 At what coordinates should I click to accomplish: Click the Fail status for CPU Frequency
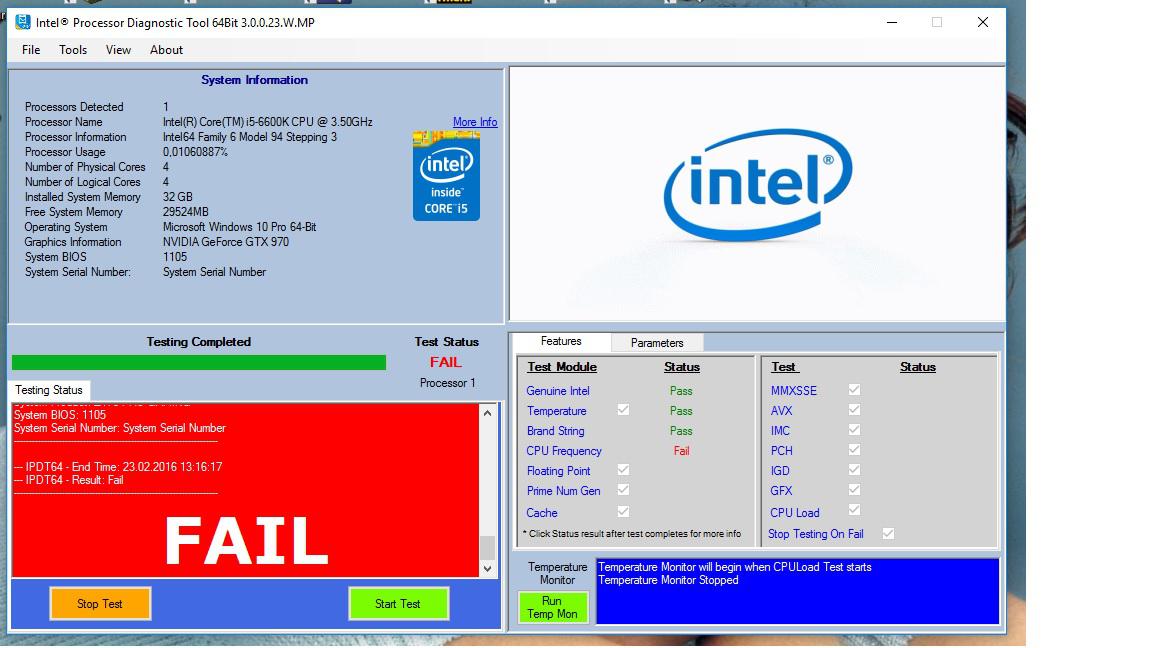click(682, 451)
